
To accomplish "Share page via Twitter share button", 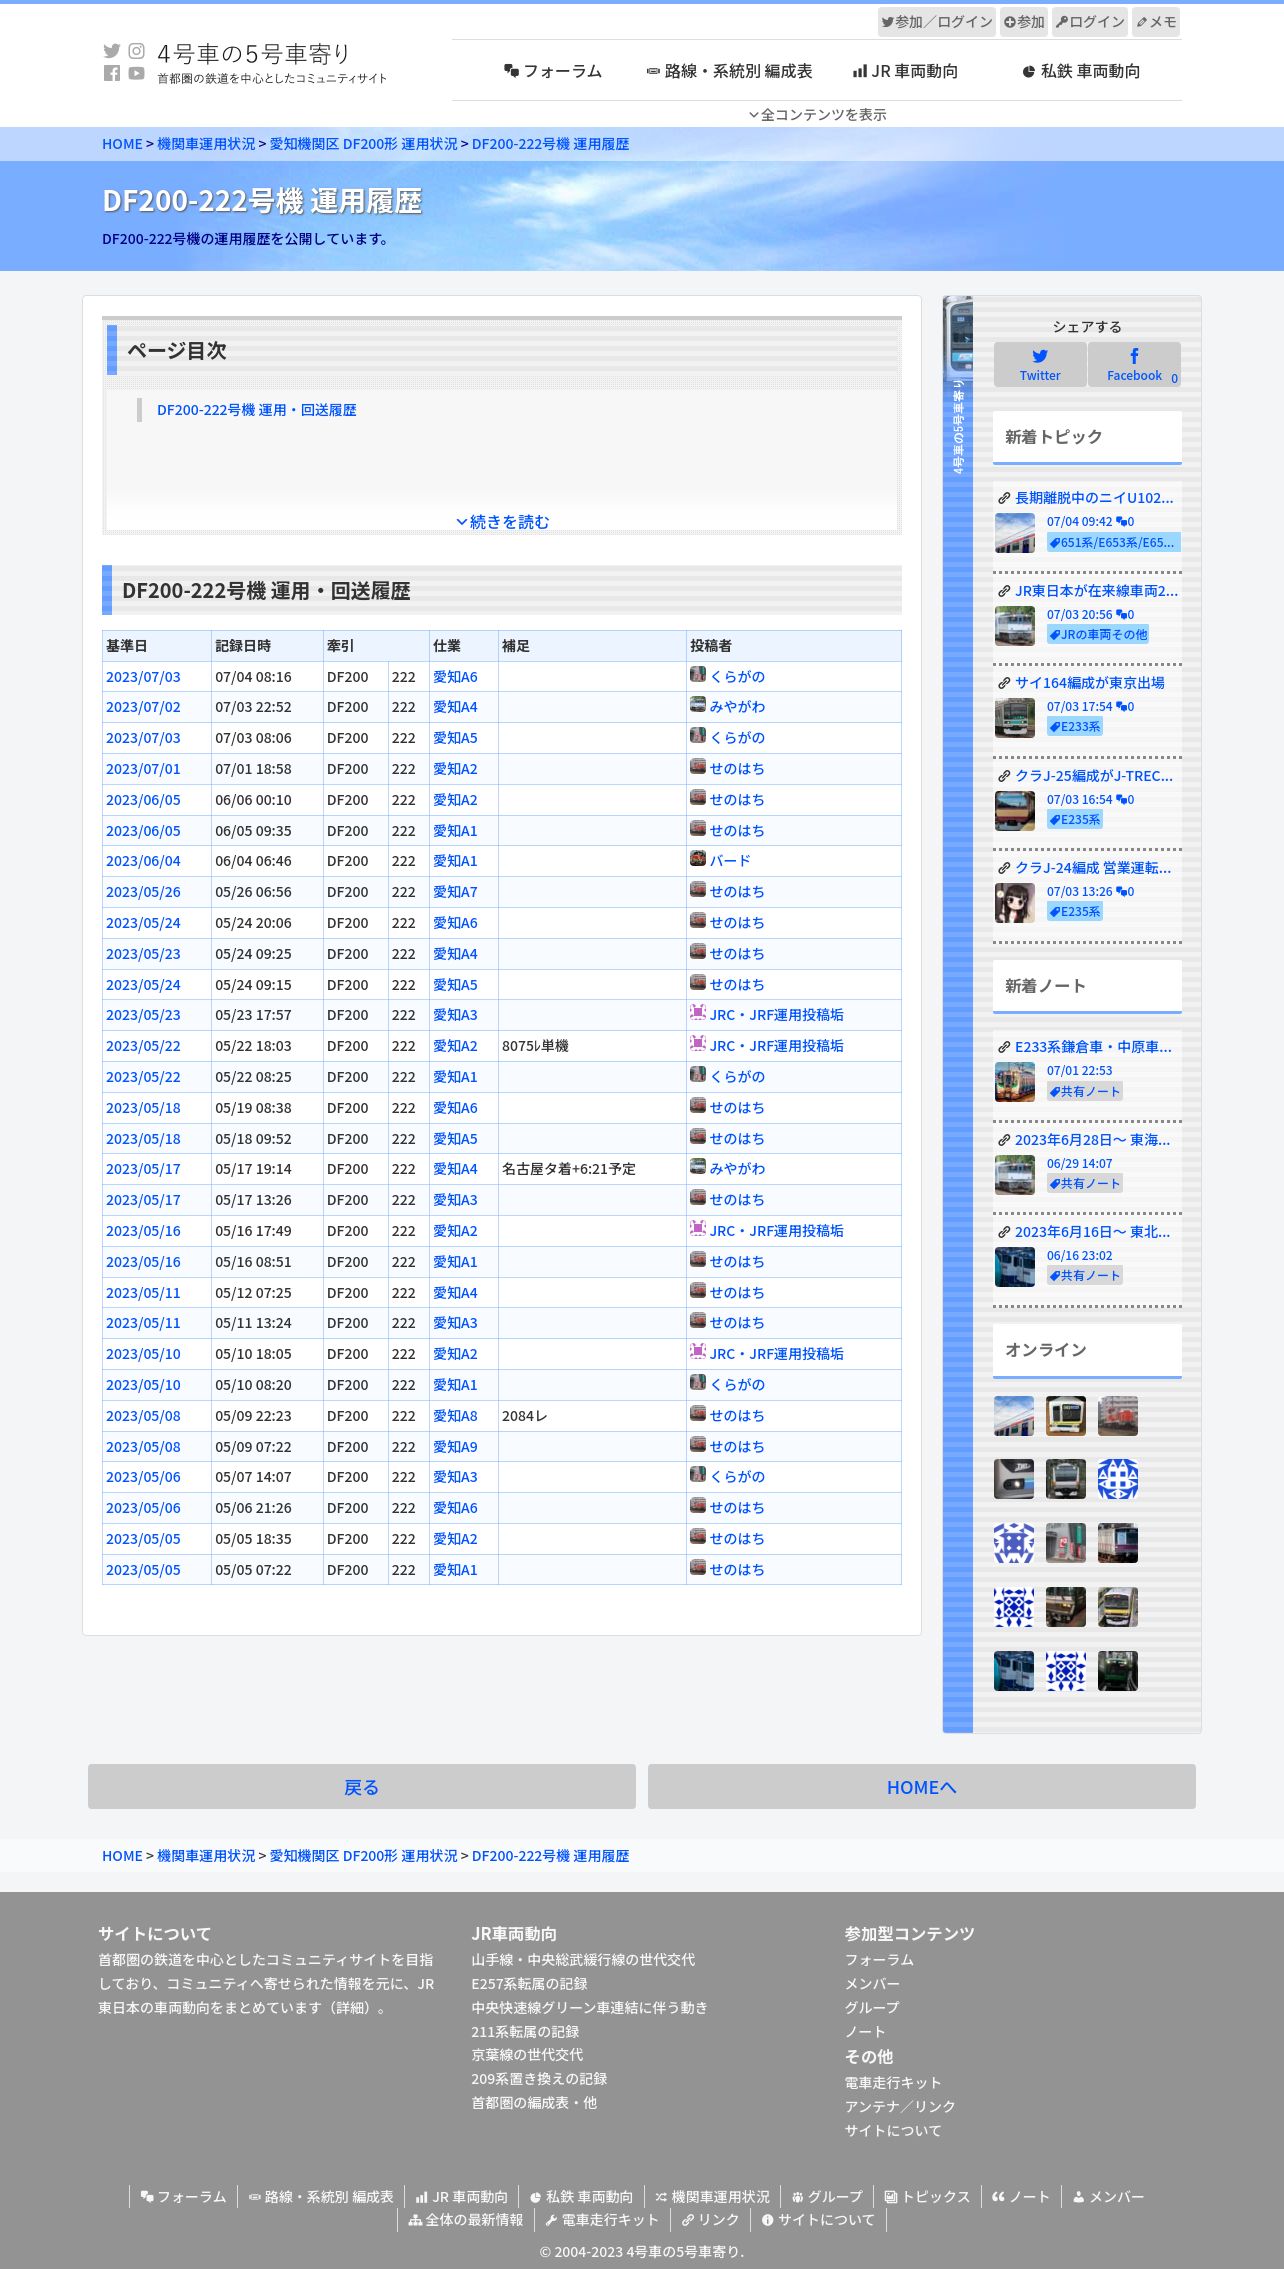I will click(1040, 364).
